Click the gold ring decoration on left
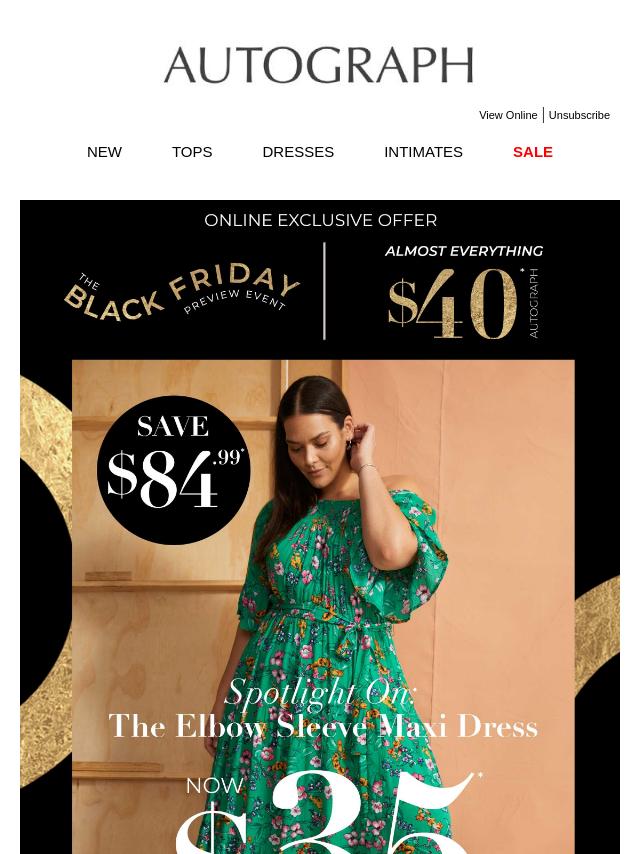This screenshot has height=854, width=640. [46, 580]
